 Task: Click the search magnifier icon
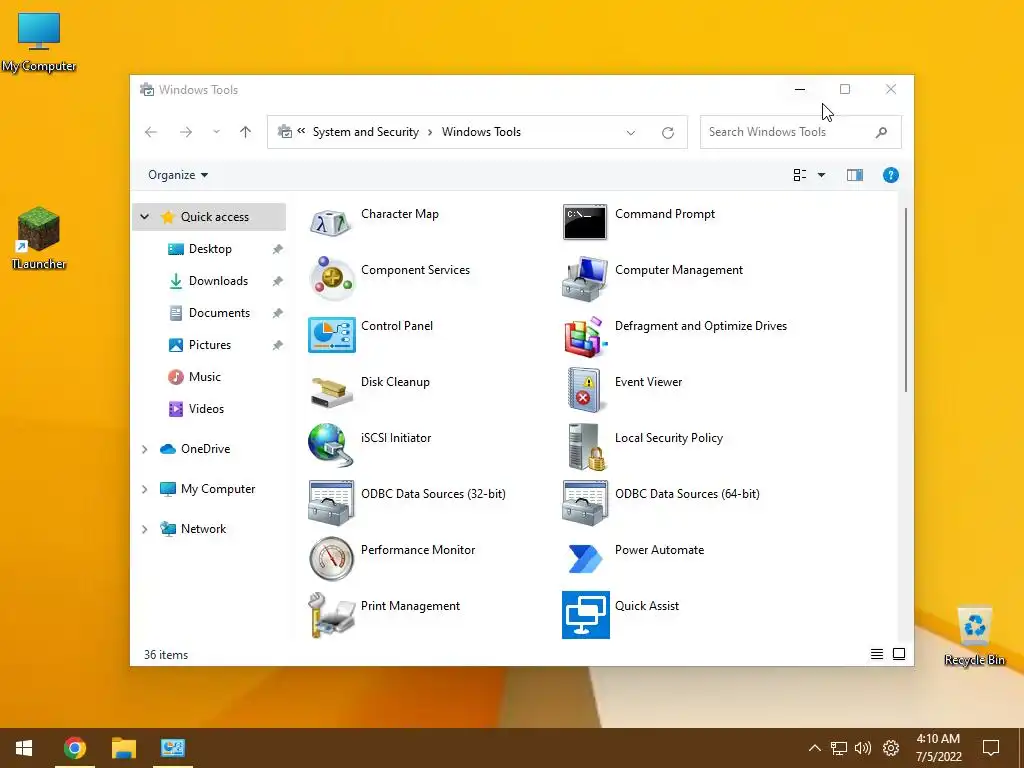(x=881, y=132)
